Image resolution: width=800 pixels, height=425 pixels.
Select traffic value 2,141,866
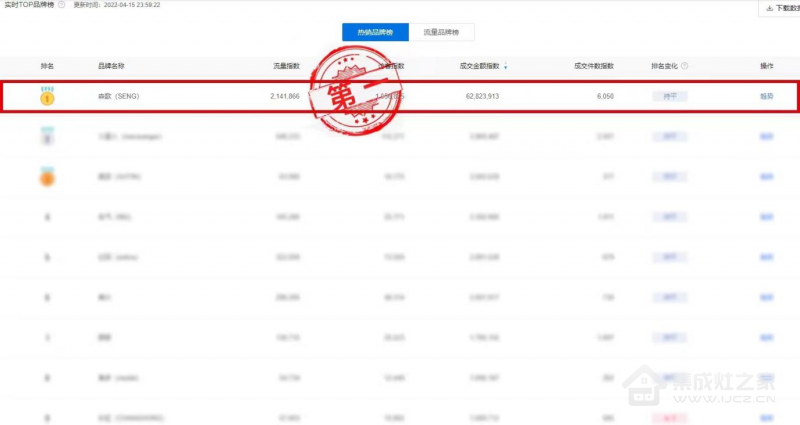point(285,96)
